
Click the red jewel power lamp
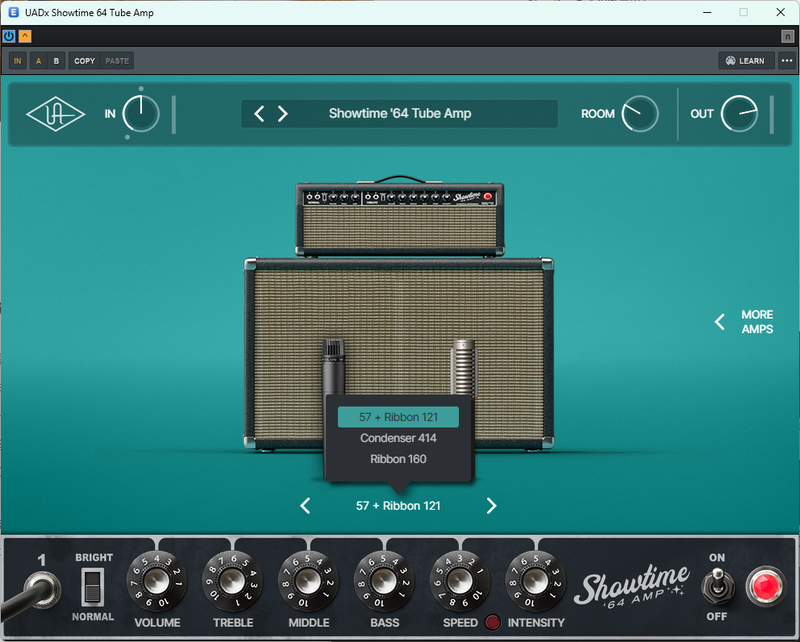click(765, 586)
